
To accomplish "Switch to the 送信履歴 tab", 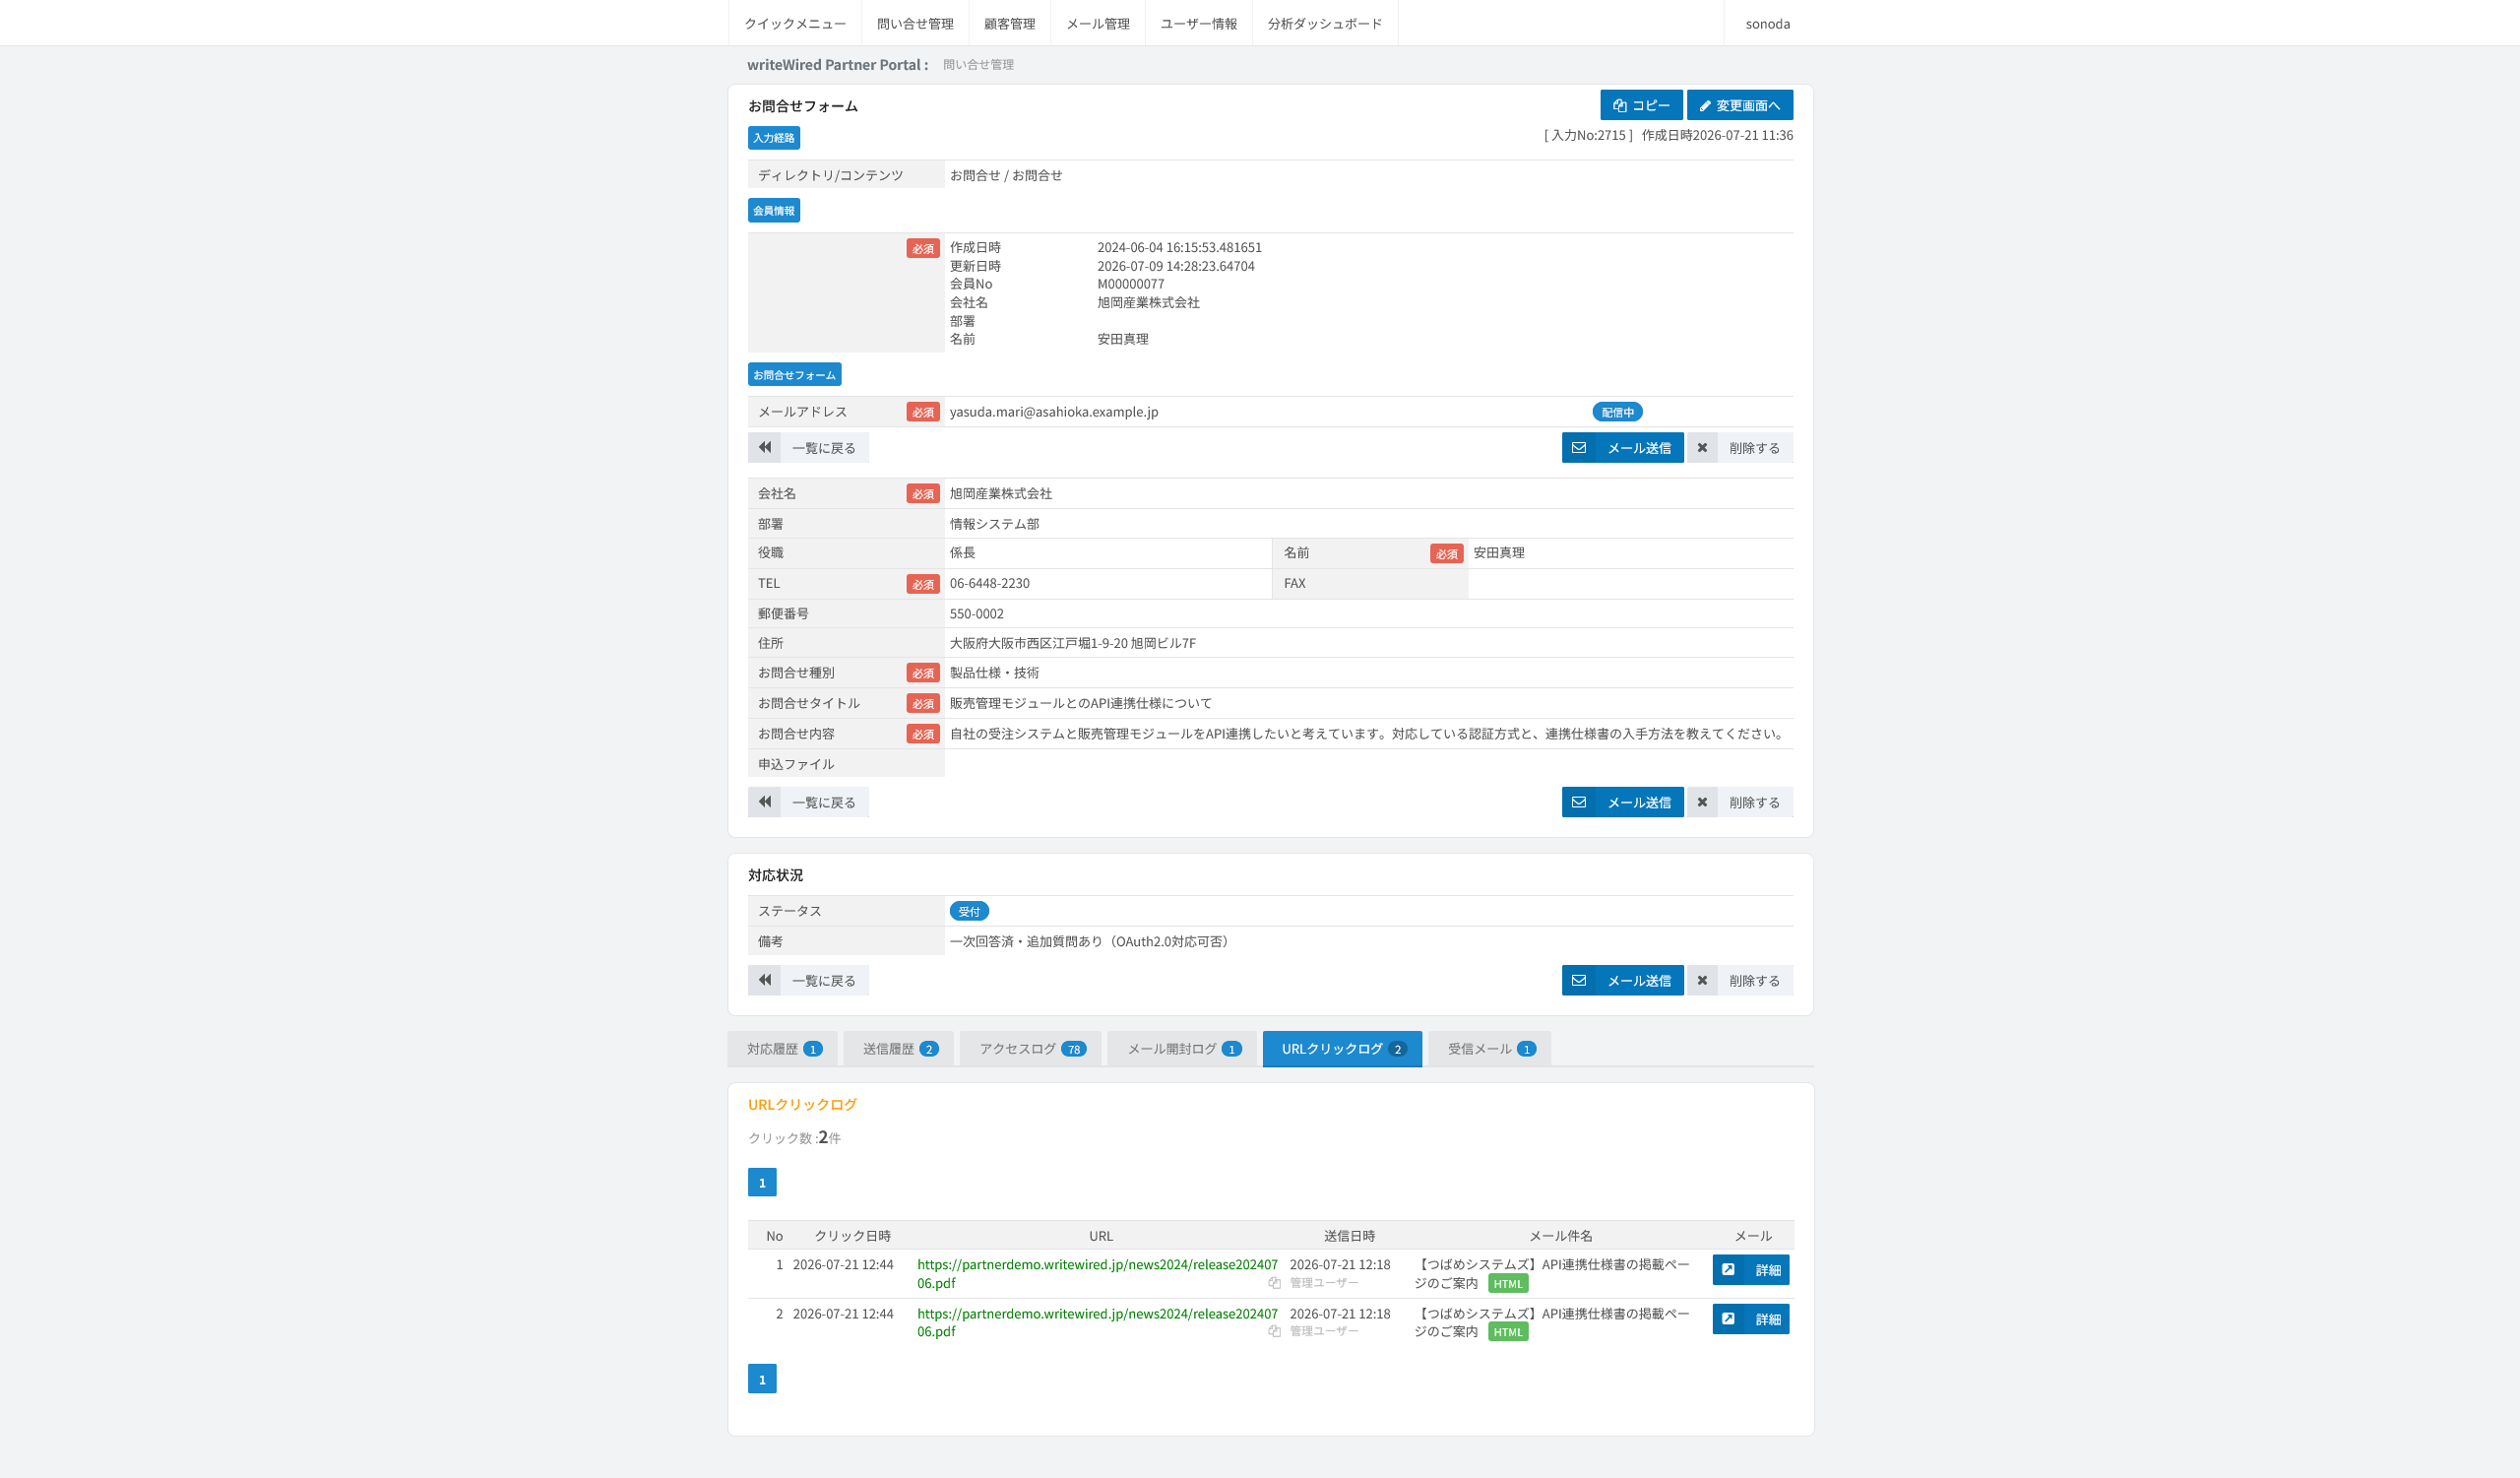I will click(899, 1049).
